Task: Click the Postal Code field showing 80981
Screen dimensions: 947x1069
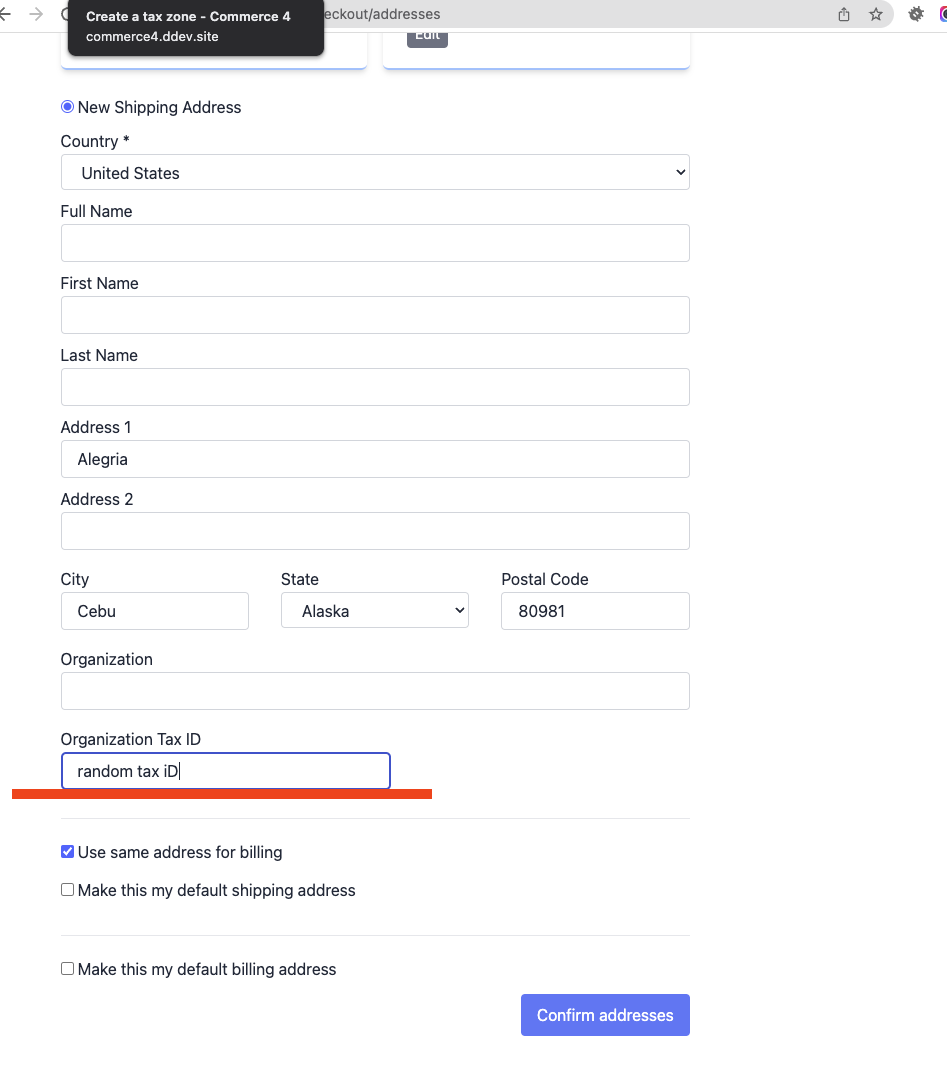Action: pos(595,610)
